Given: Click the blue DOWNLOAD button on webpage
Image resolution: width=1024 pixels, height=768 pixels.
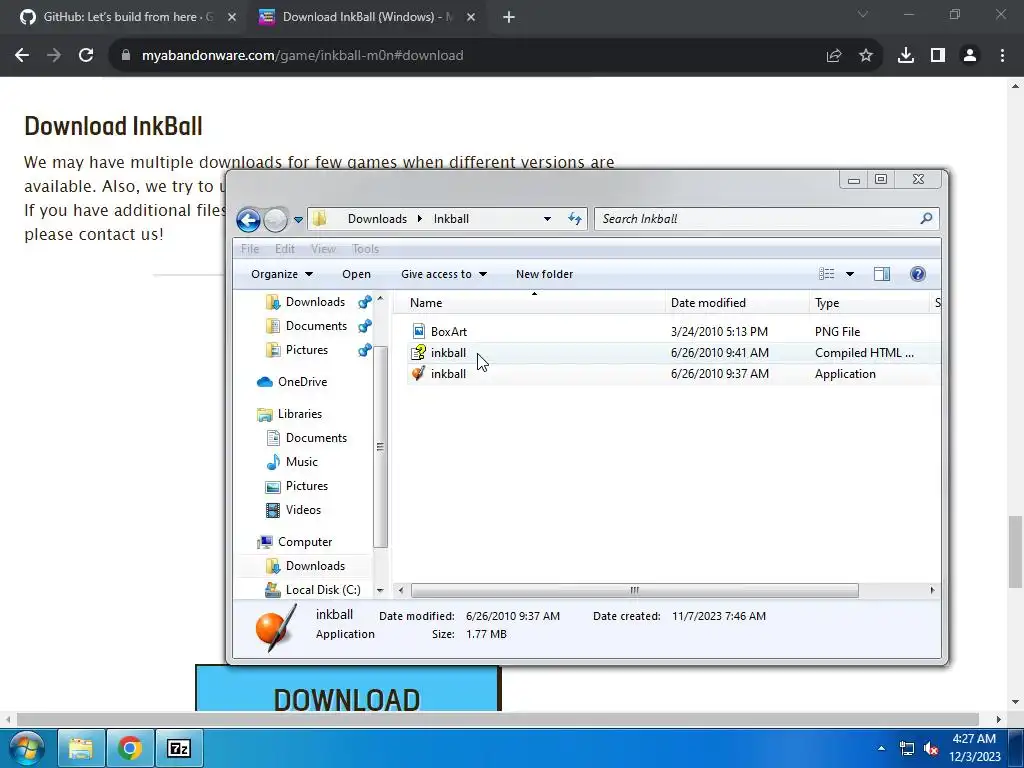Looking at the screenshot, I should tap(347, 688).
